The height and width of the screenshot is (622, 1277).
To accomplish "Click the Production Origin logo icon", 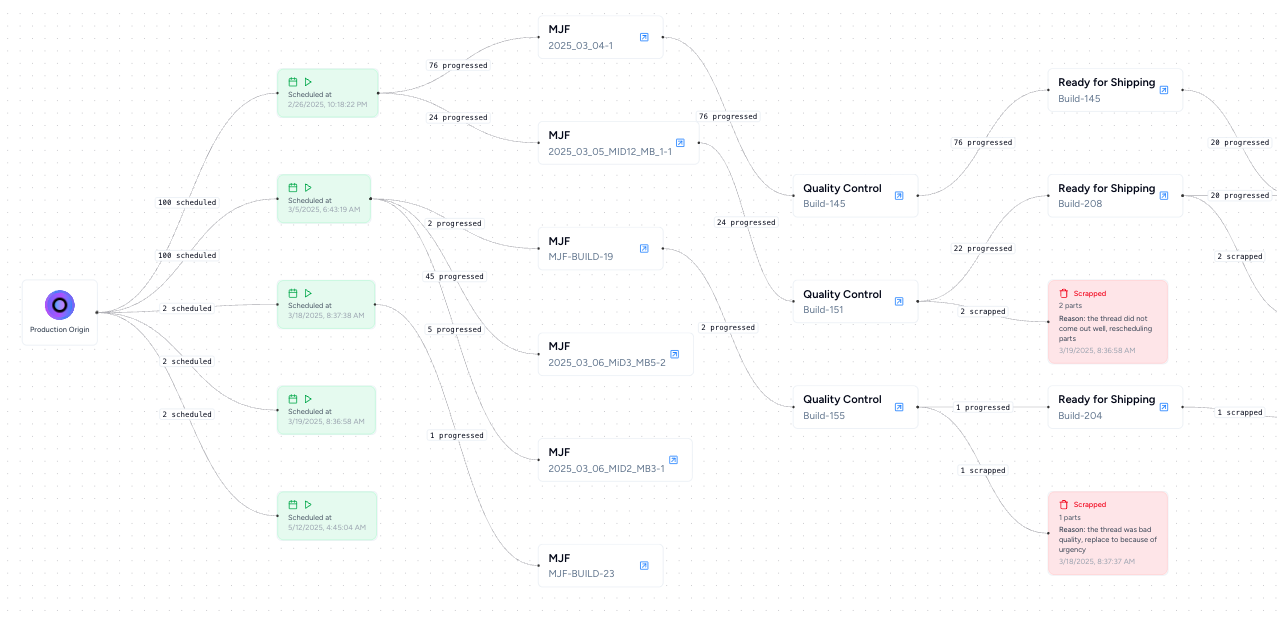I will point(60,305).
